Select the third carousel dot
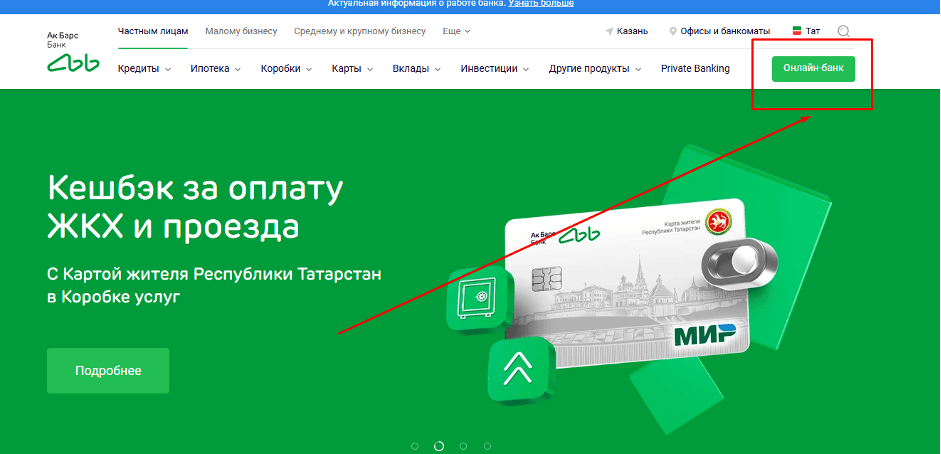Screen dimensions: 941x454 pyautogui.click(x=463, y=446)
